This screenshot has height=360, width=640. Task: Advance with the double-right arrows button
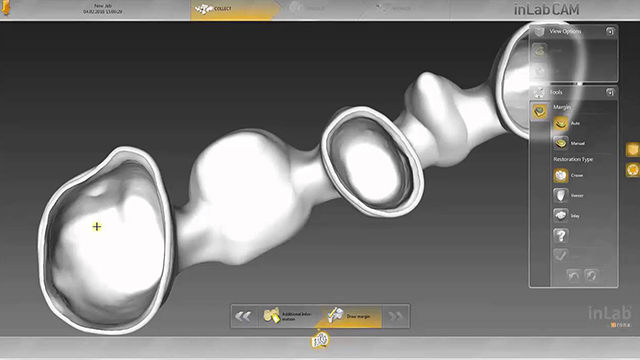(396, 316)
